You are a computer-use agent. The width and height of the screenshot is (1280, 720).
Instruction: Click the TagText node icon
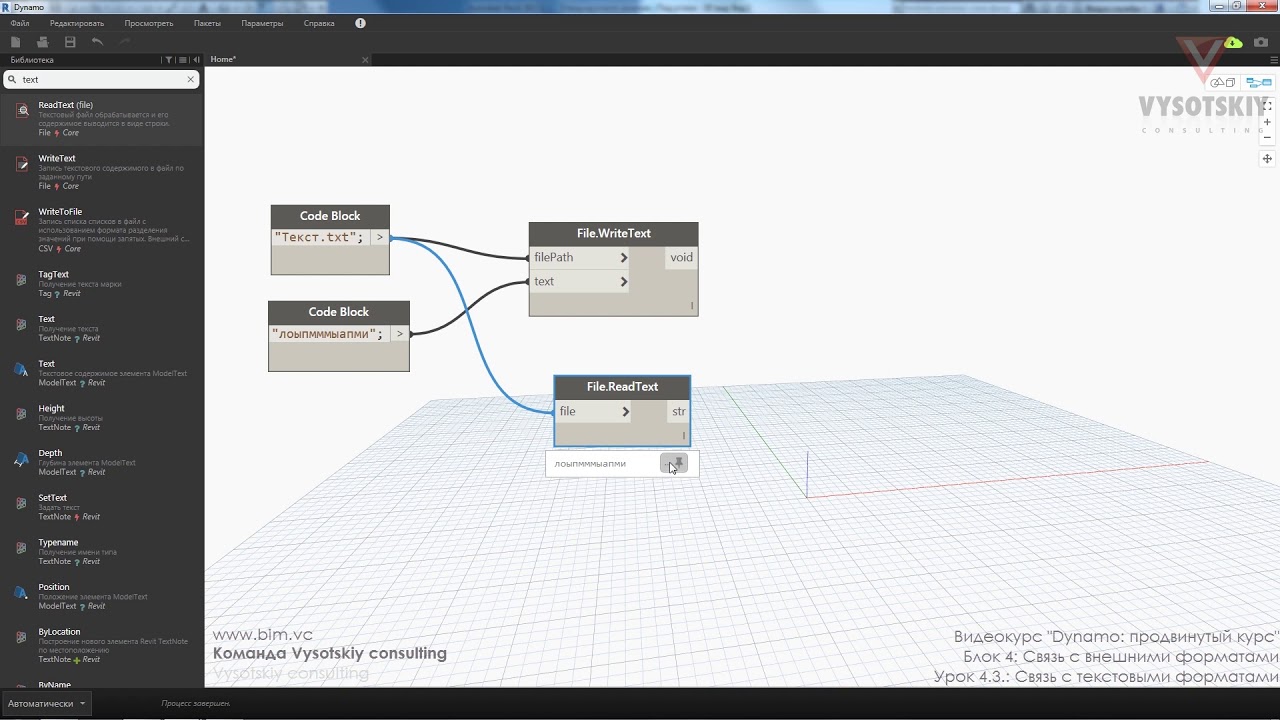point(21,280)
